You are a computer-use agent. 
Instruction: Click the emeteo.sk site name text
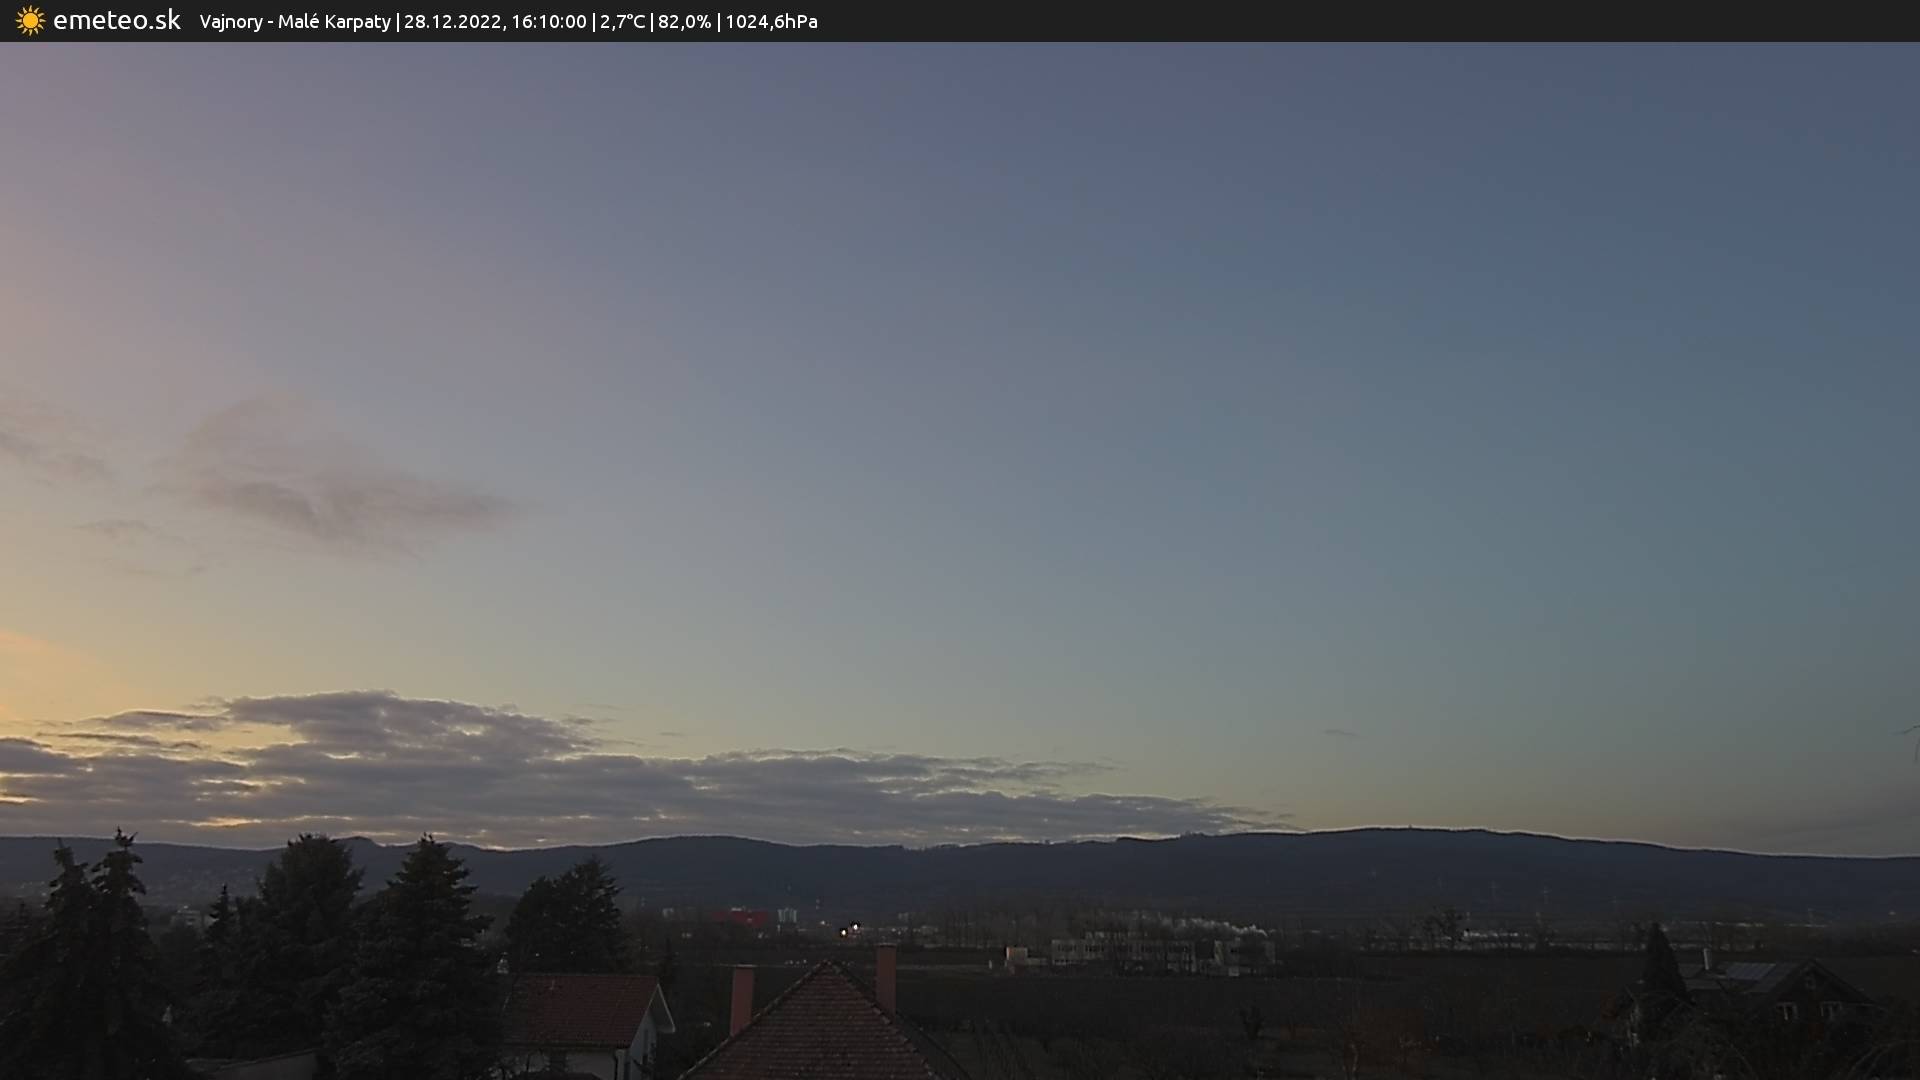click(116, 21)
